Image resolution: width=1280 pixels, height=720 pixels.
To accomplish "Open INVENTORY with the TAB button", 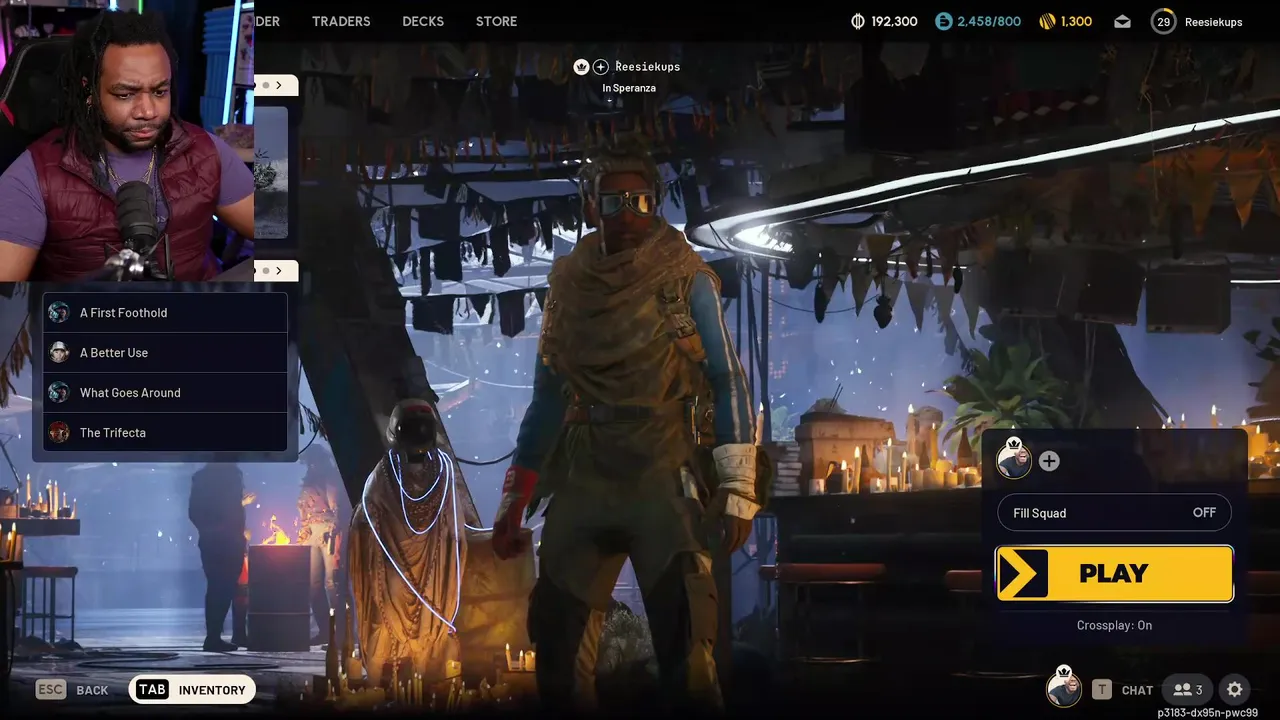I will tap(192, 689).
